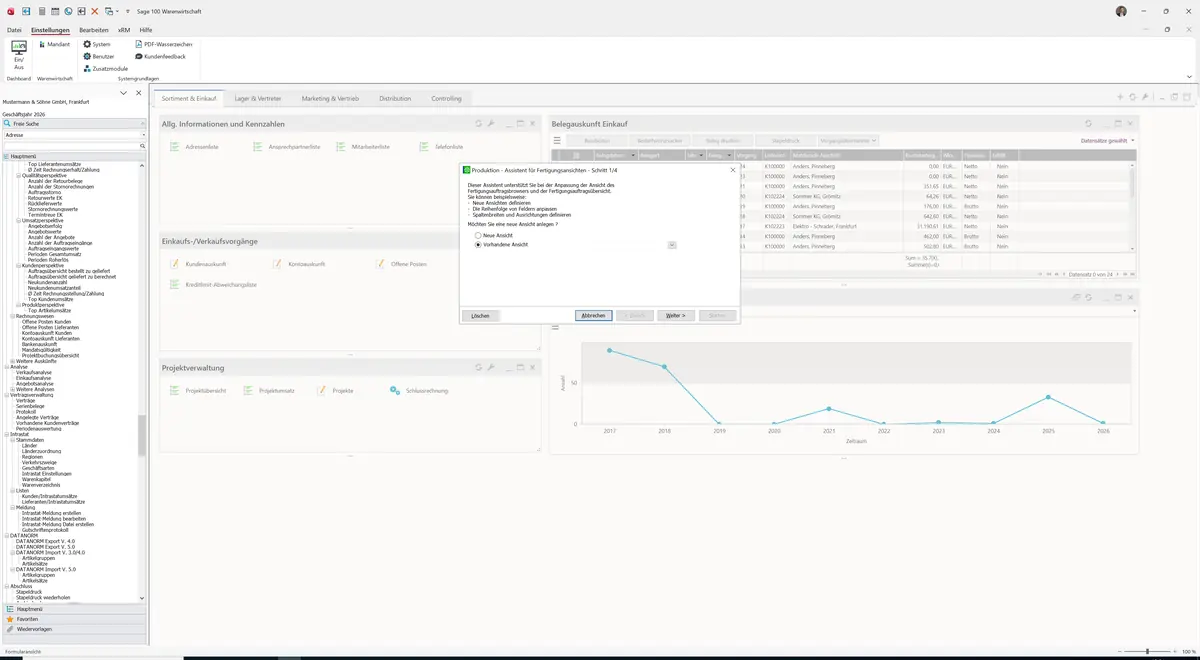Toggle the Dashboard Ein/Aus icon
The width and height of the screenshot is (1200, 660).
18,54
